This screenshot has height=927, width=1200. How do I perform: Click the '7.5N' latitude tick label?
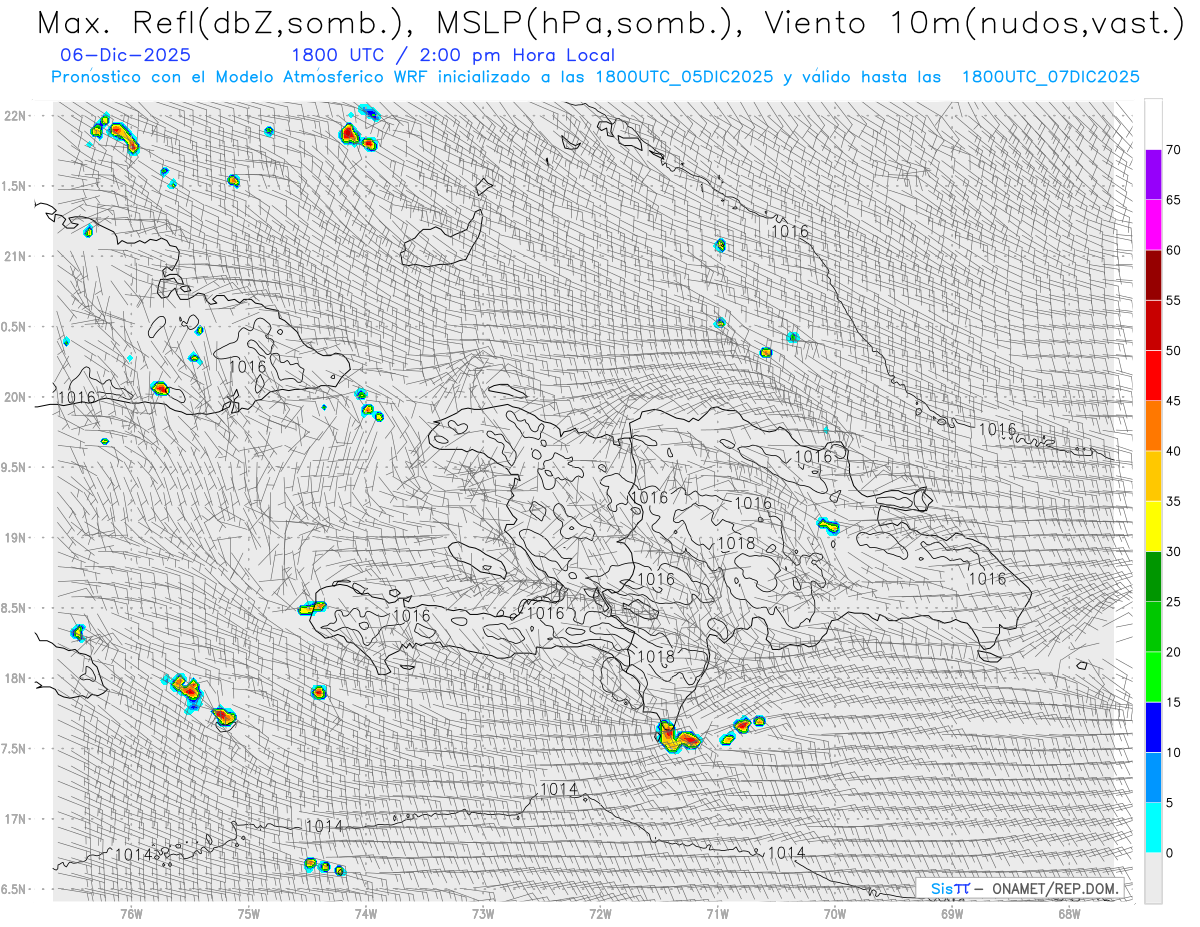pos(15,749)
